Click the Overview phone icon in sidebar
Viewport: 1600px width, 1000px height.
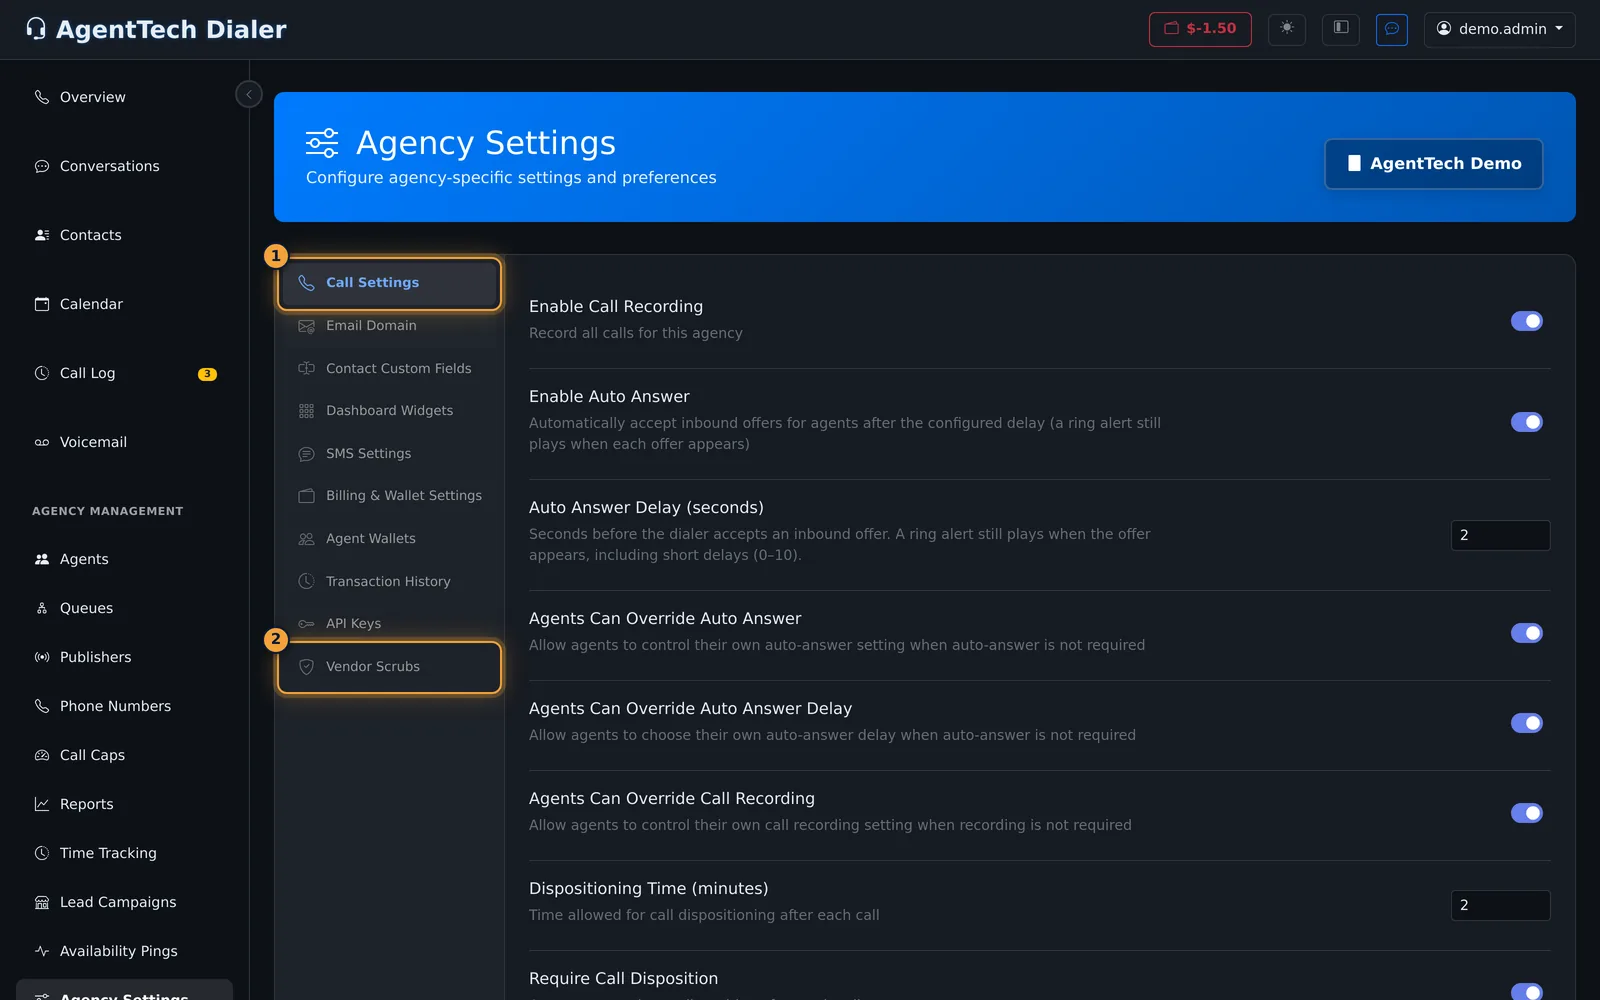point(42,97)
